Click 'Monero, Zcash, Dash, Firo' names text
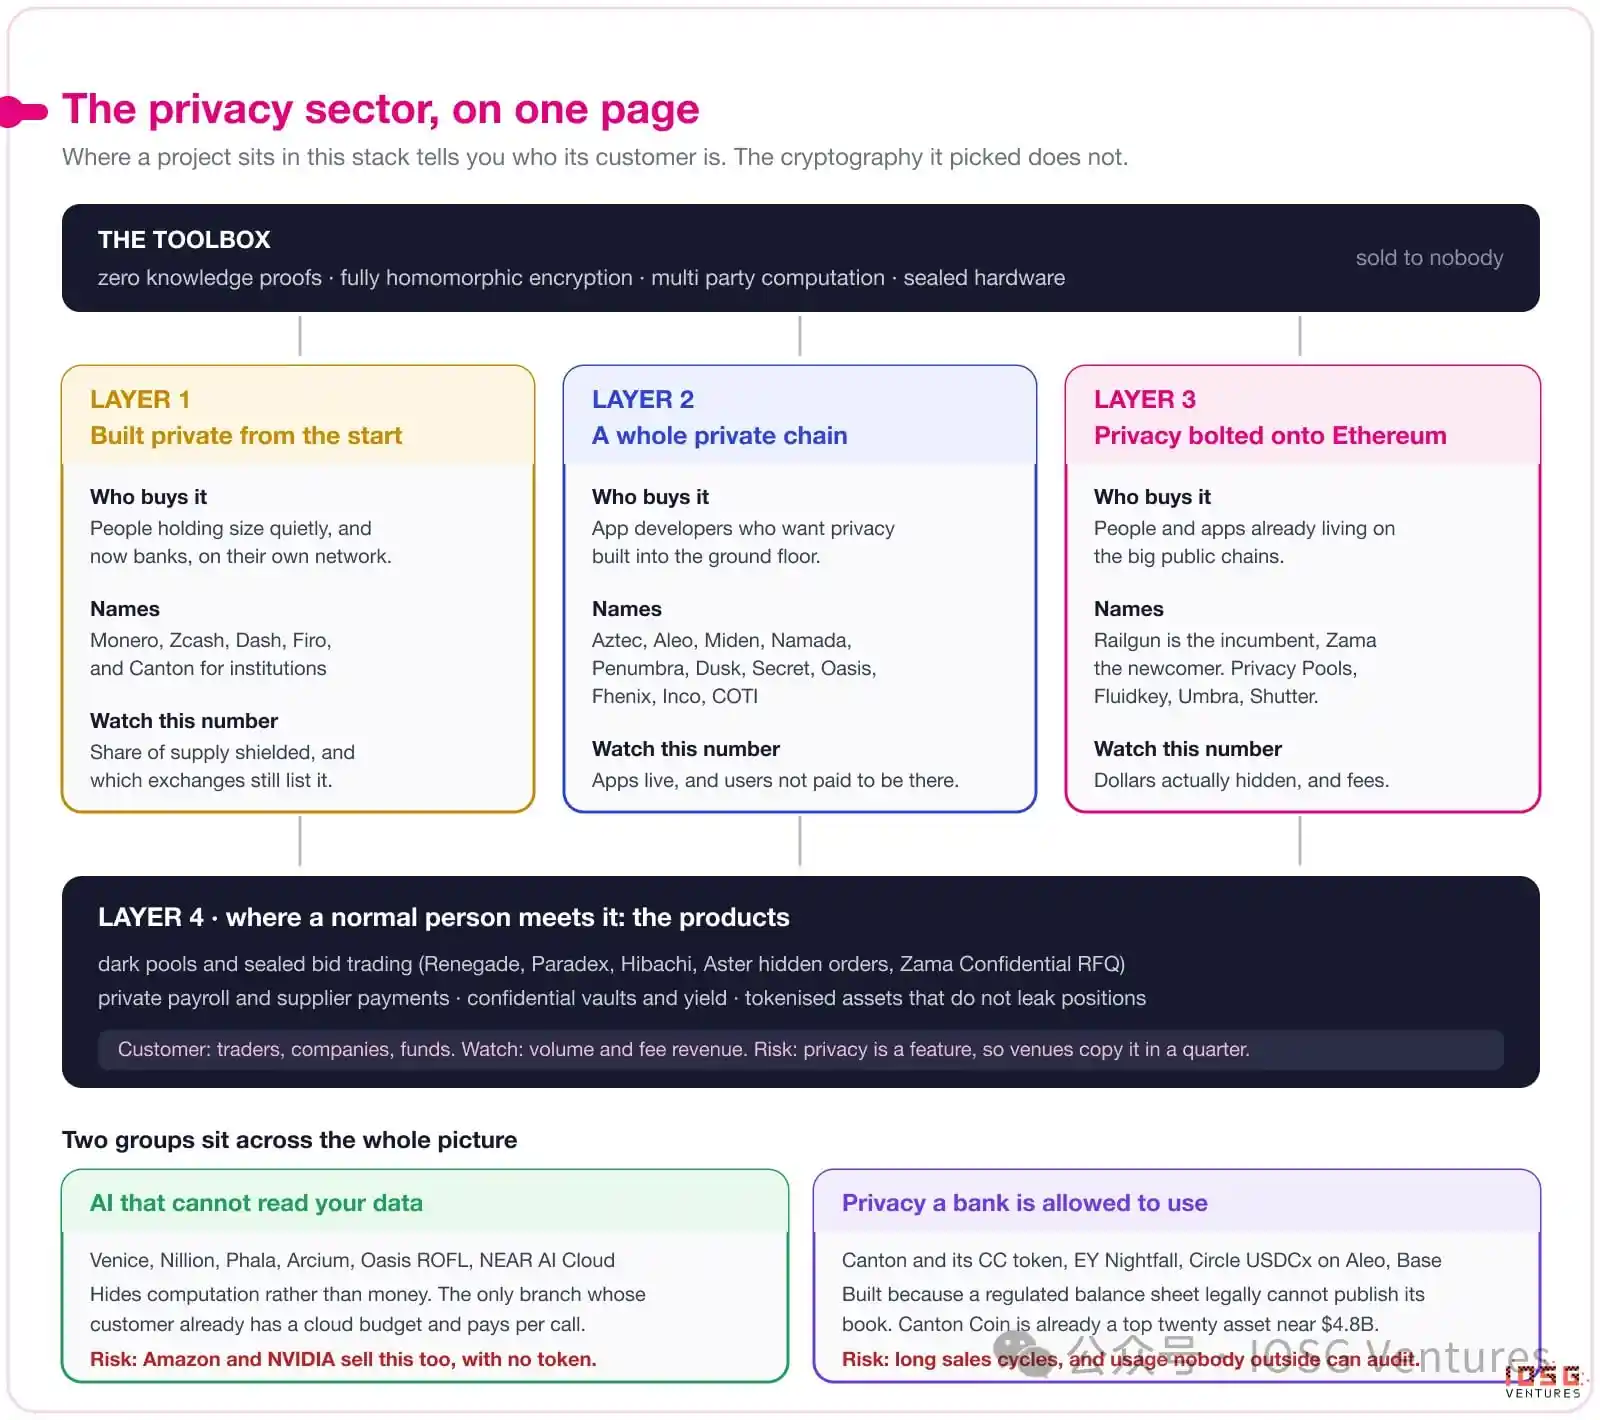 210,640
